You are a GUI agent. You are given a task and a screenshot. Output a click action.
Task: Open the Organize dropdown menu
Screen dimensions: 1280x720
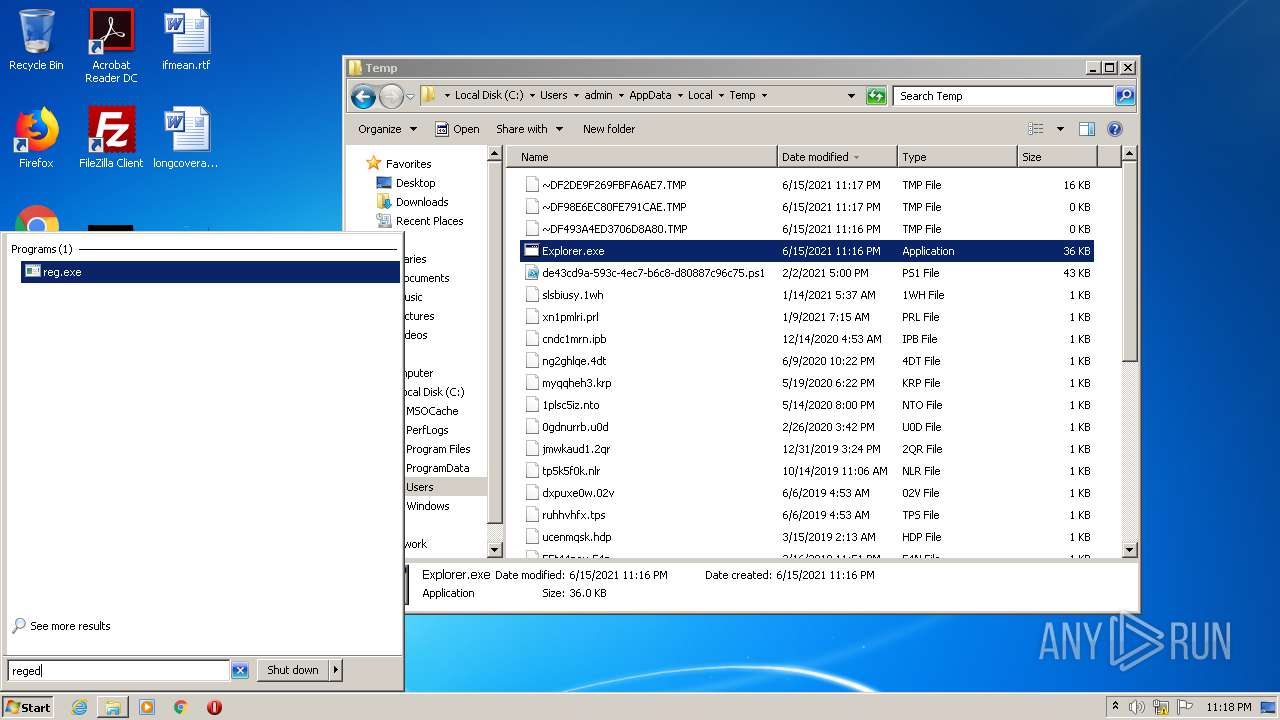click(x=387, y=129)
